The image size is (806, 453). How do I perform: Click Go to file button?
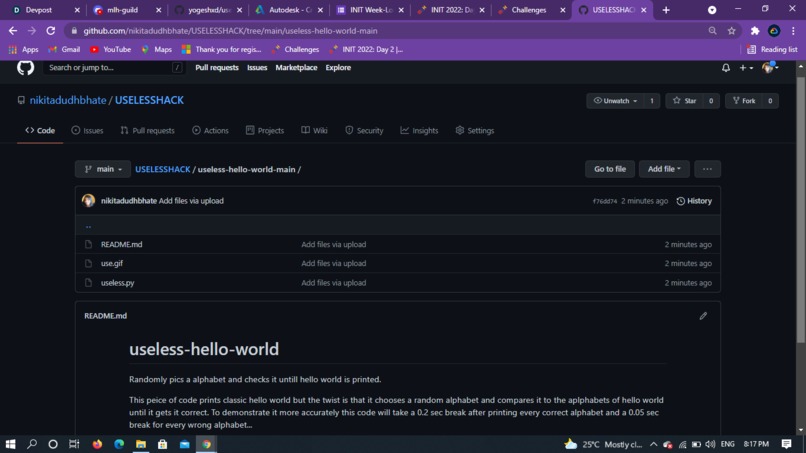(610, 169)
